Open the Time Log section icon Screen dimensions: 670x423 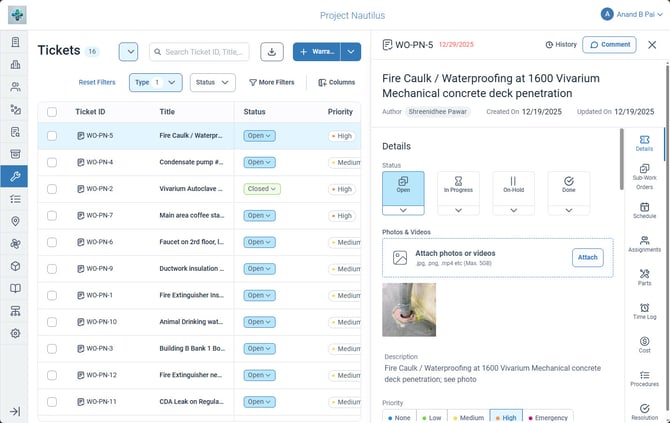pyautogui.click(x=644, y=311)
